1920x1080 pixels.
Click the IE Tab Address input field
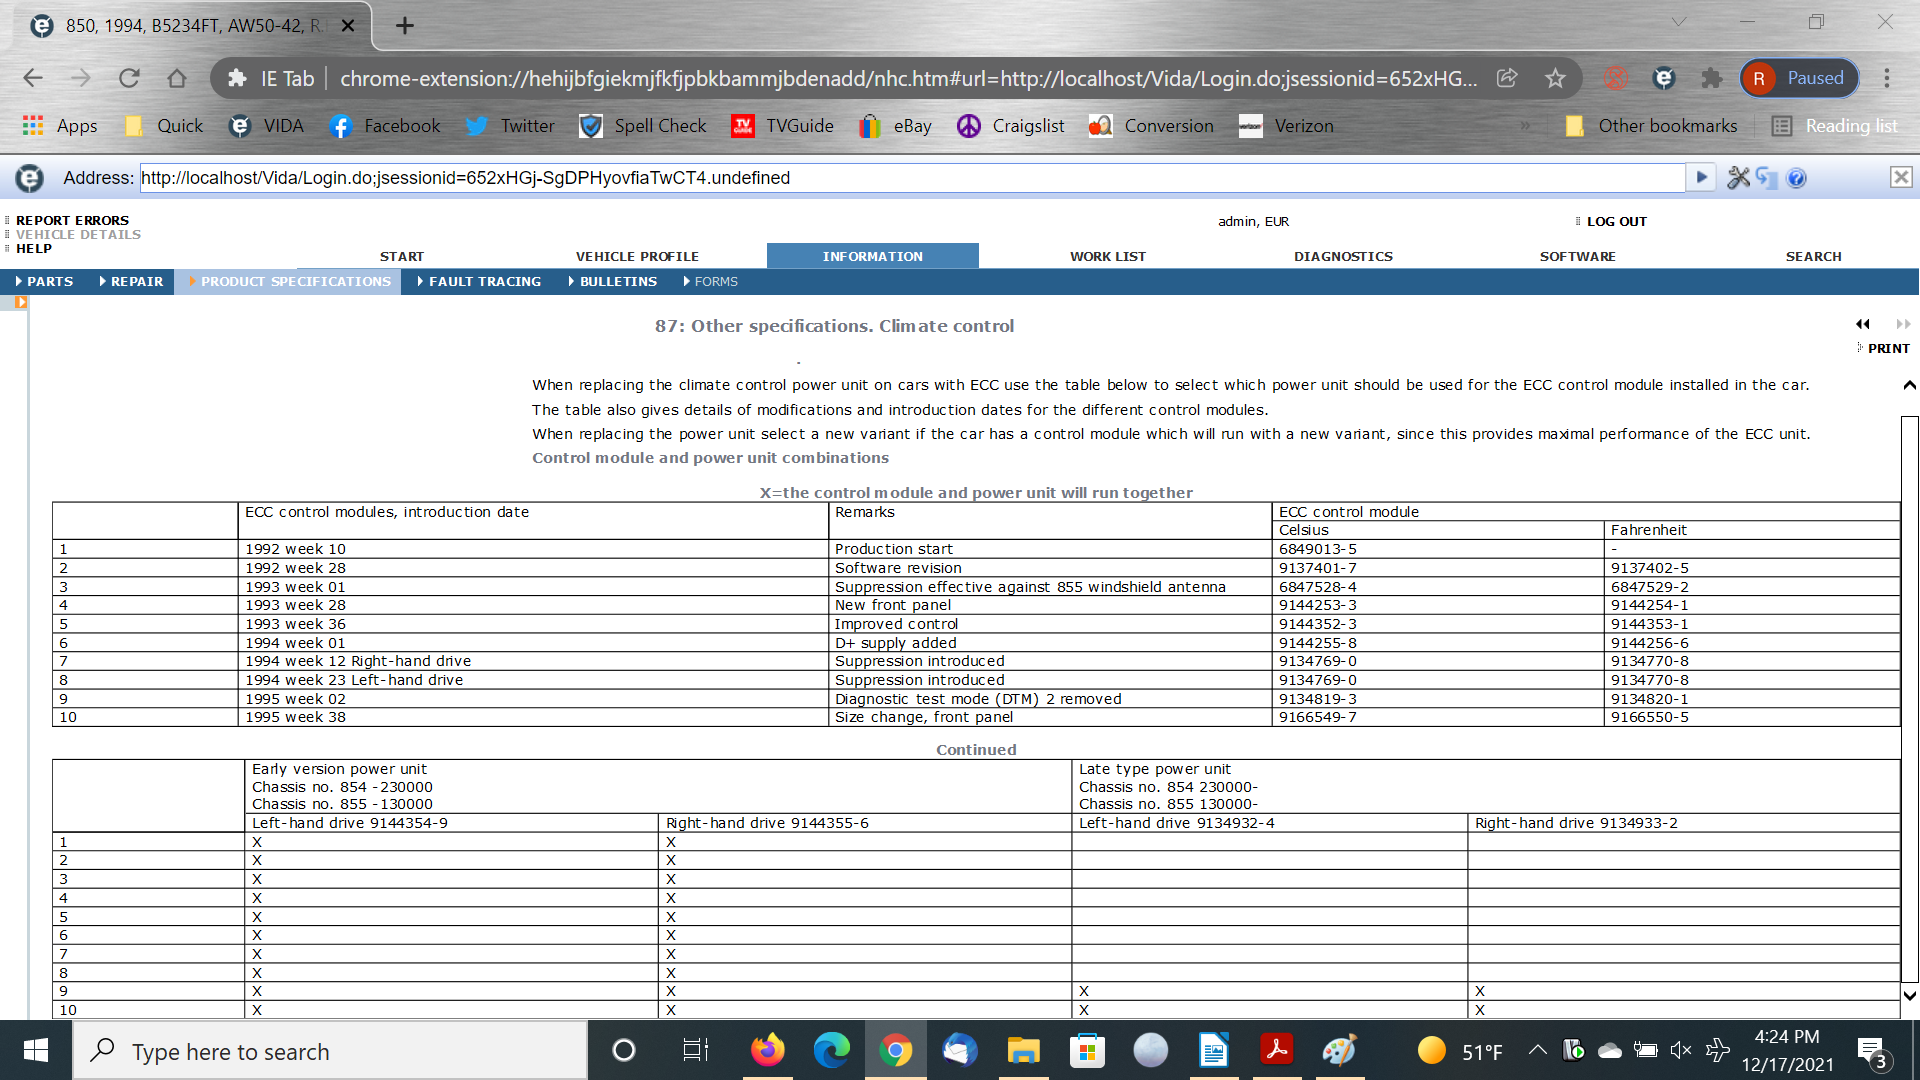click(910, 178)
